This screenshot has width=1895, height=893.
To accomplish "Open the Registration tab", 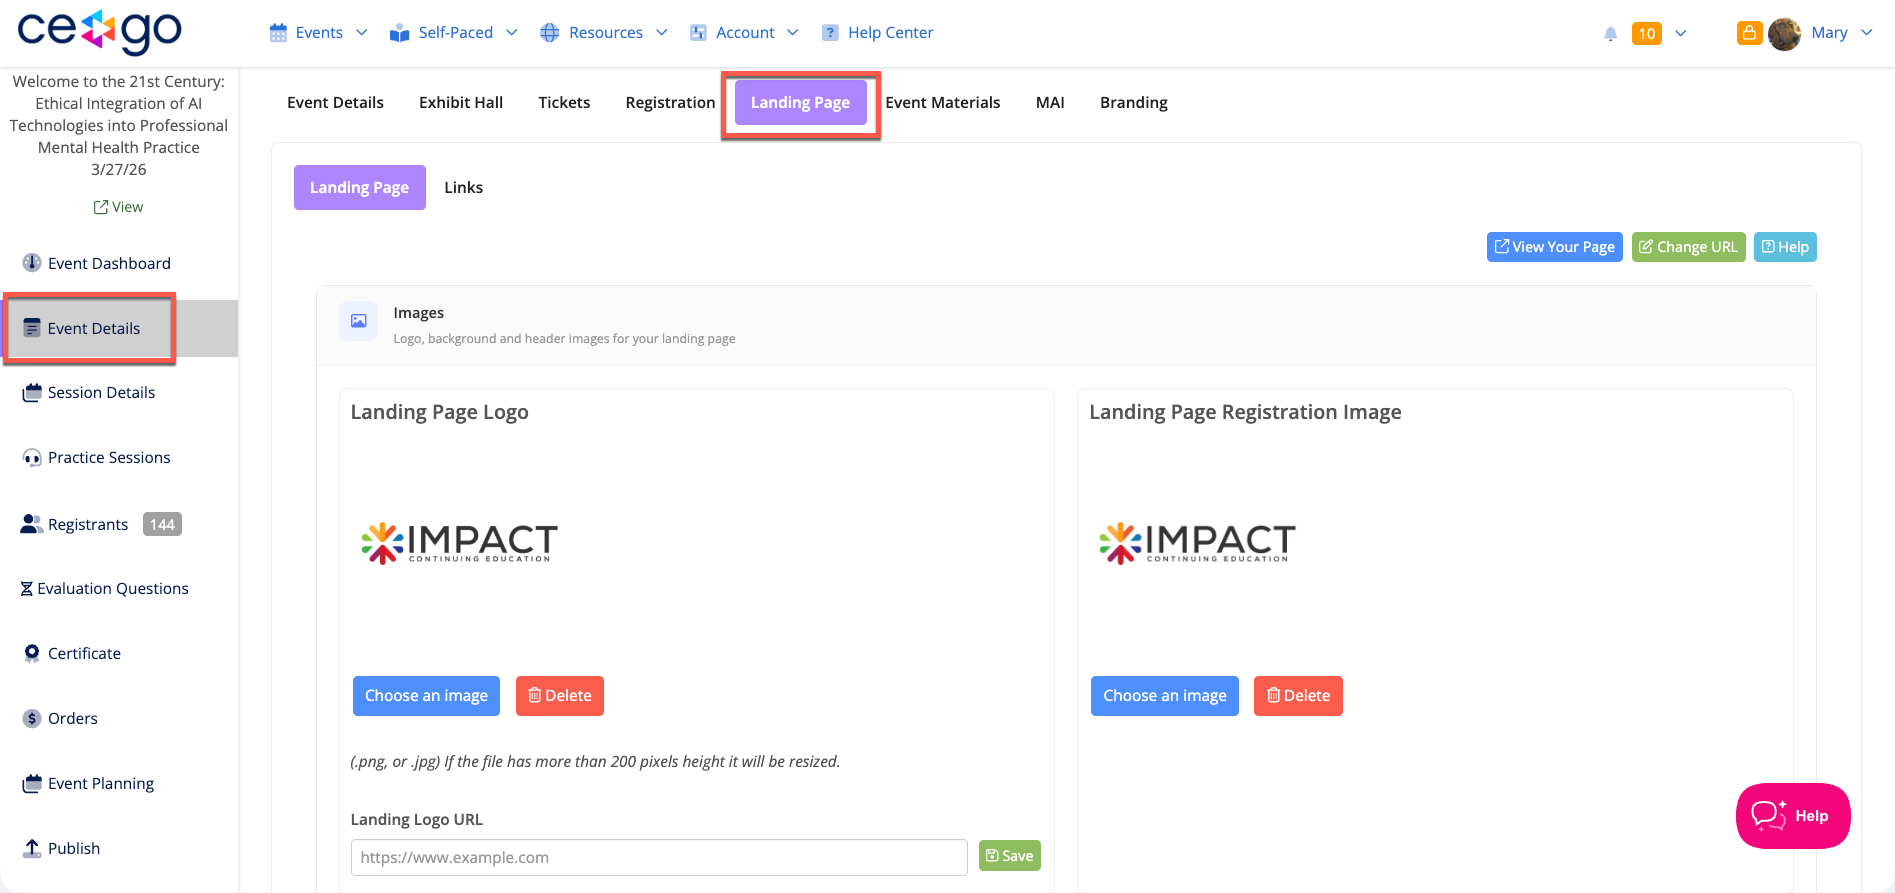I will 670,102.
